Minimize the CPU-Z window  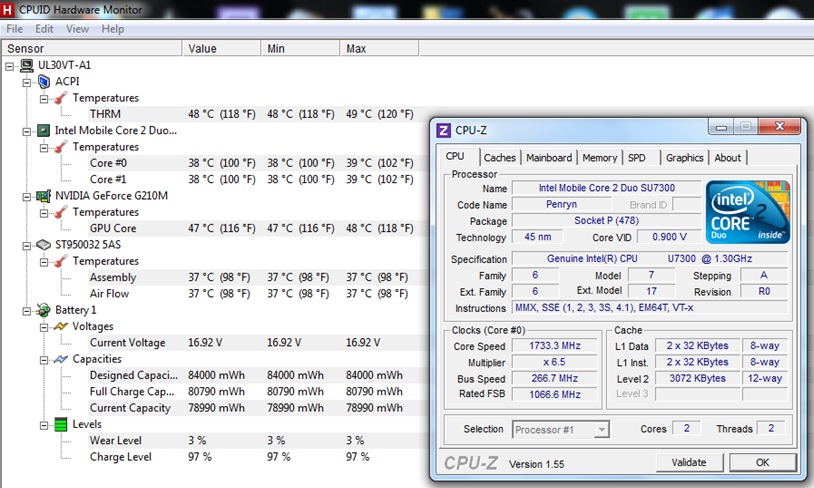pos(722,127)
